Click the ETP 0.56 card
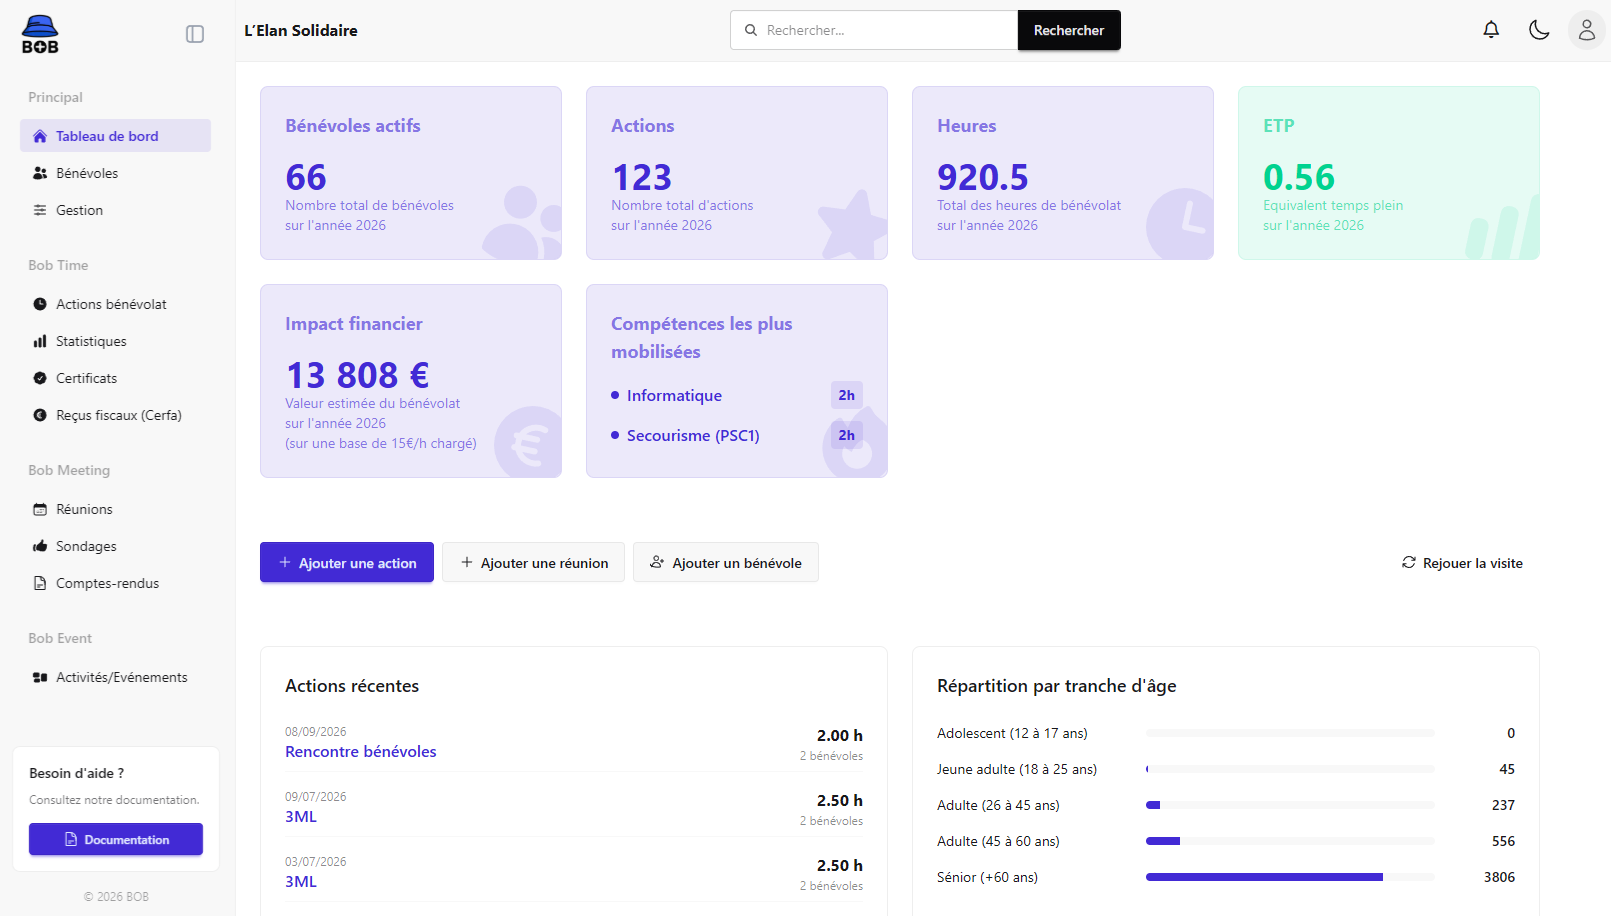 point(1389,173)
